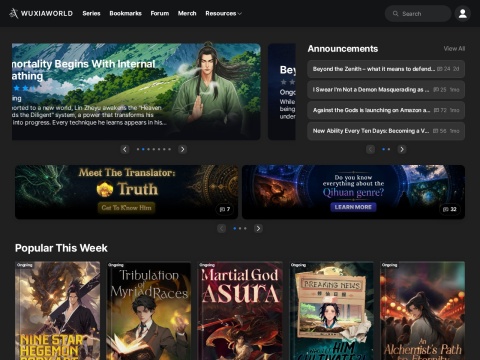The height and width of the screenshot is (360, 480).
Task: Open comments count on Qihuan genre banner
Action: (450, 209)
